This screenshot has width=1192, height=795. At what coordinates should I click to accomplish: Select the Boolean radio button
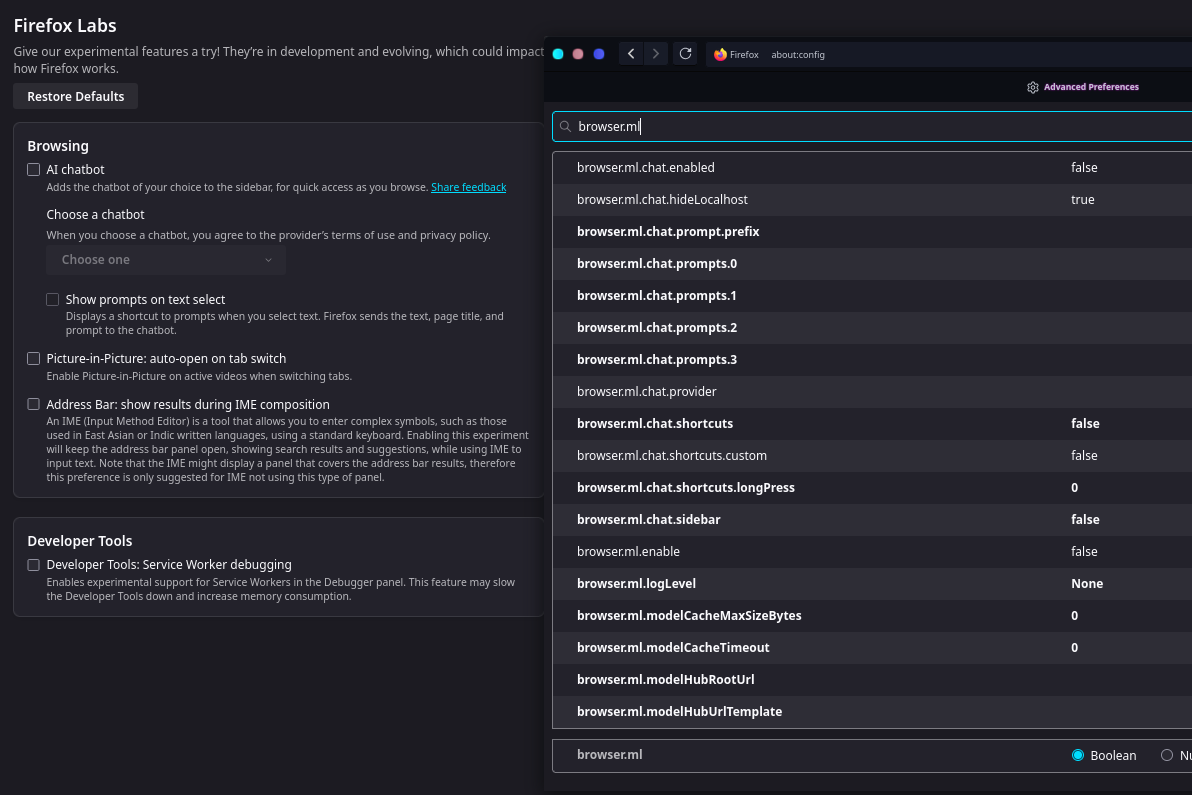click(1078, 756)
